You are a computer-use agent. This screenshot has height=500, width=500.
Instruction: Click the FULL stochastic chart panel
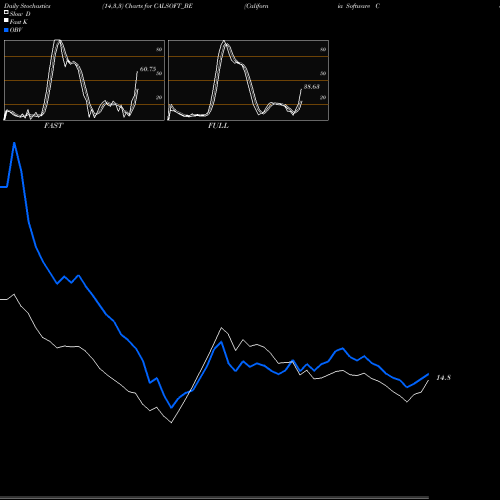(x=248, y=80)
